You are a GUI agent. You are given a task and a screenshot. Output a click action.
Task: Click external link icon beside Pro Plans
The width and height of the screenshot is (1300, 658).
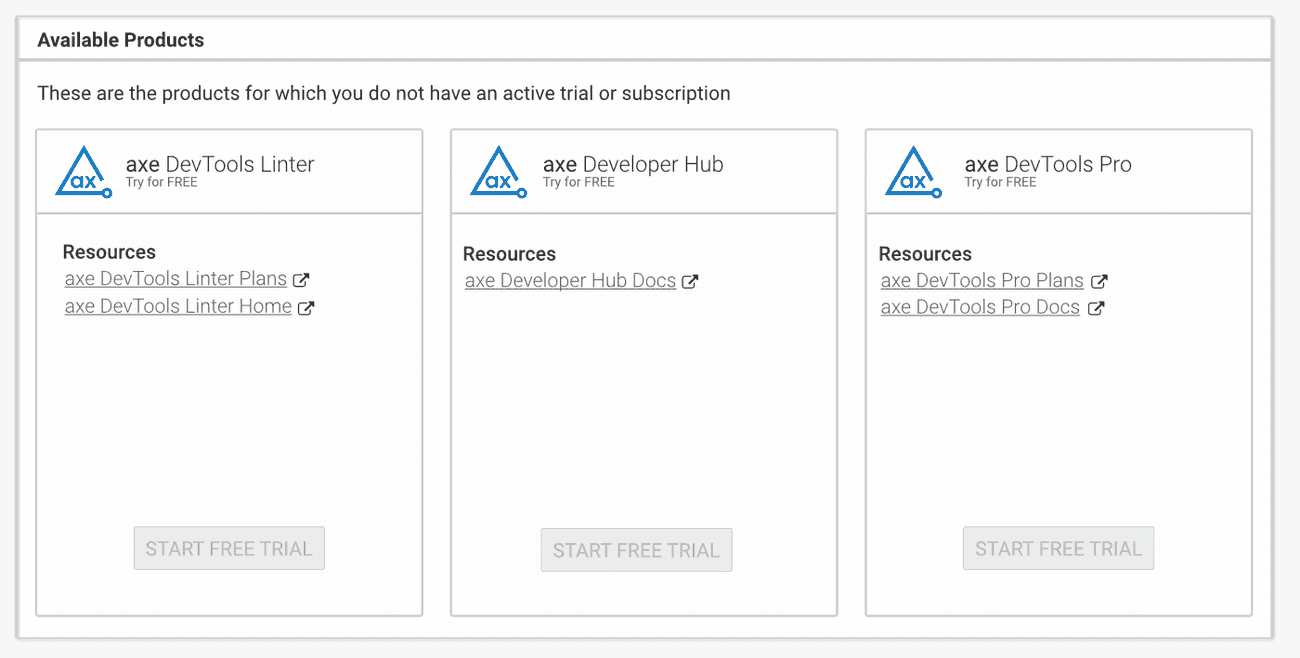(x=1101, y=281)
